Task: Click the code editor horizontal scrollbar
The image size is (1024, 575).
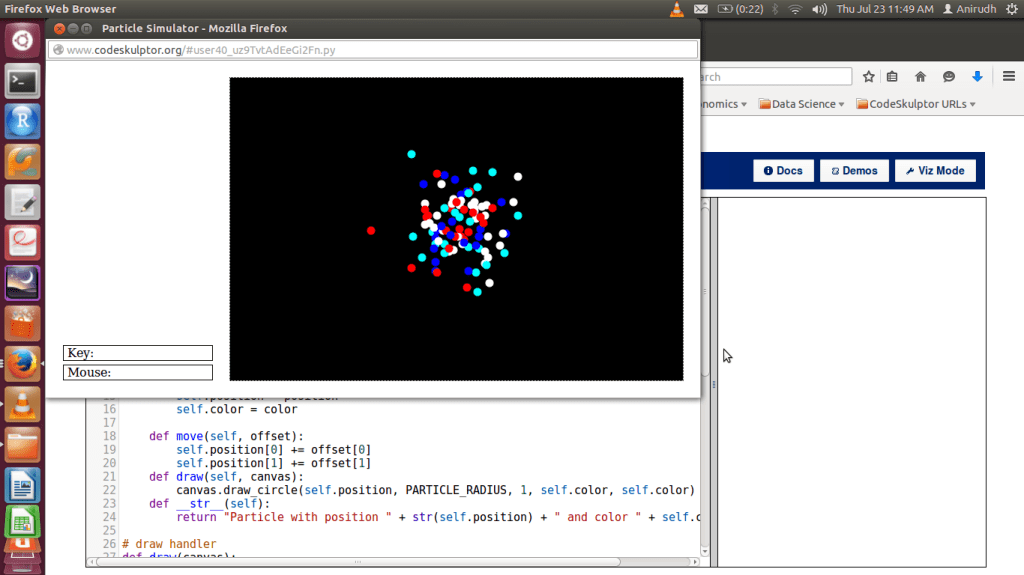Action: [x=357, y=562]
